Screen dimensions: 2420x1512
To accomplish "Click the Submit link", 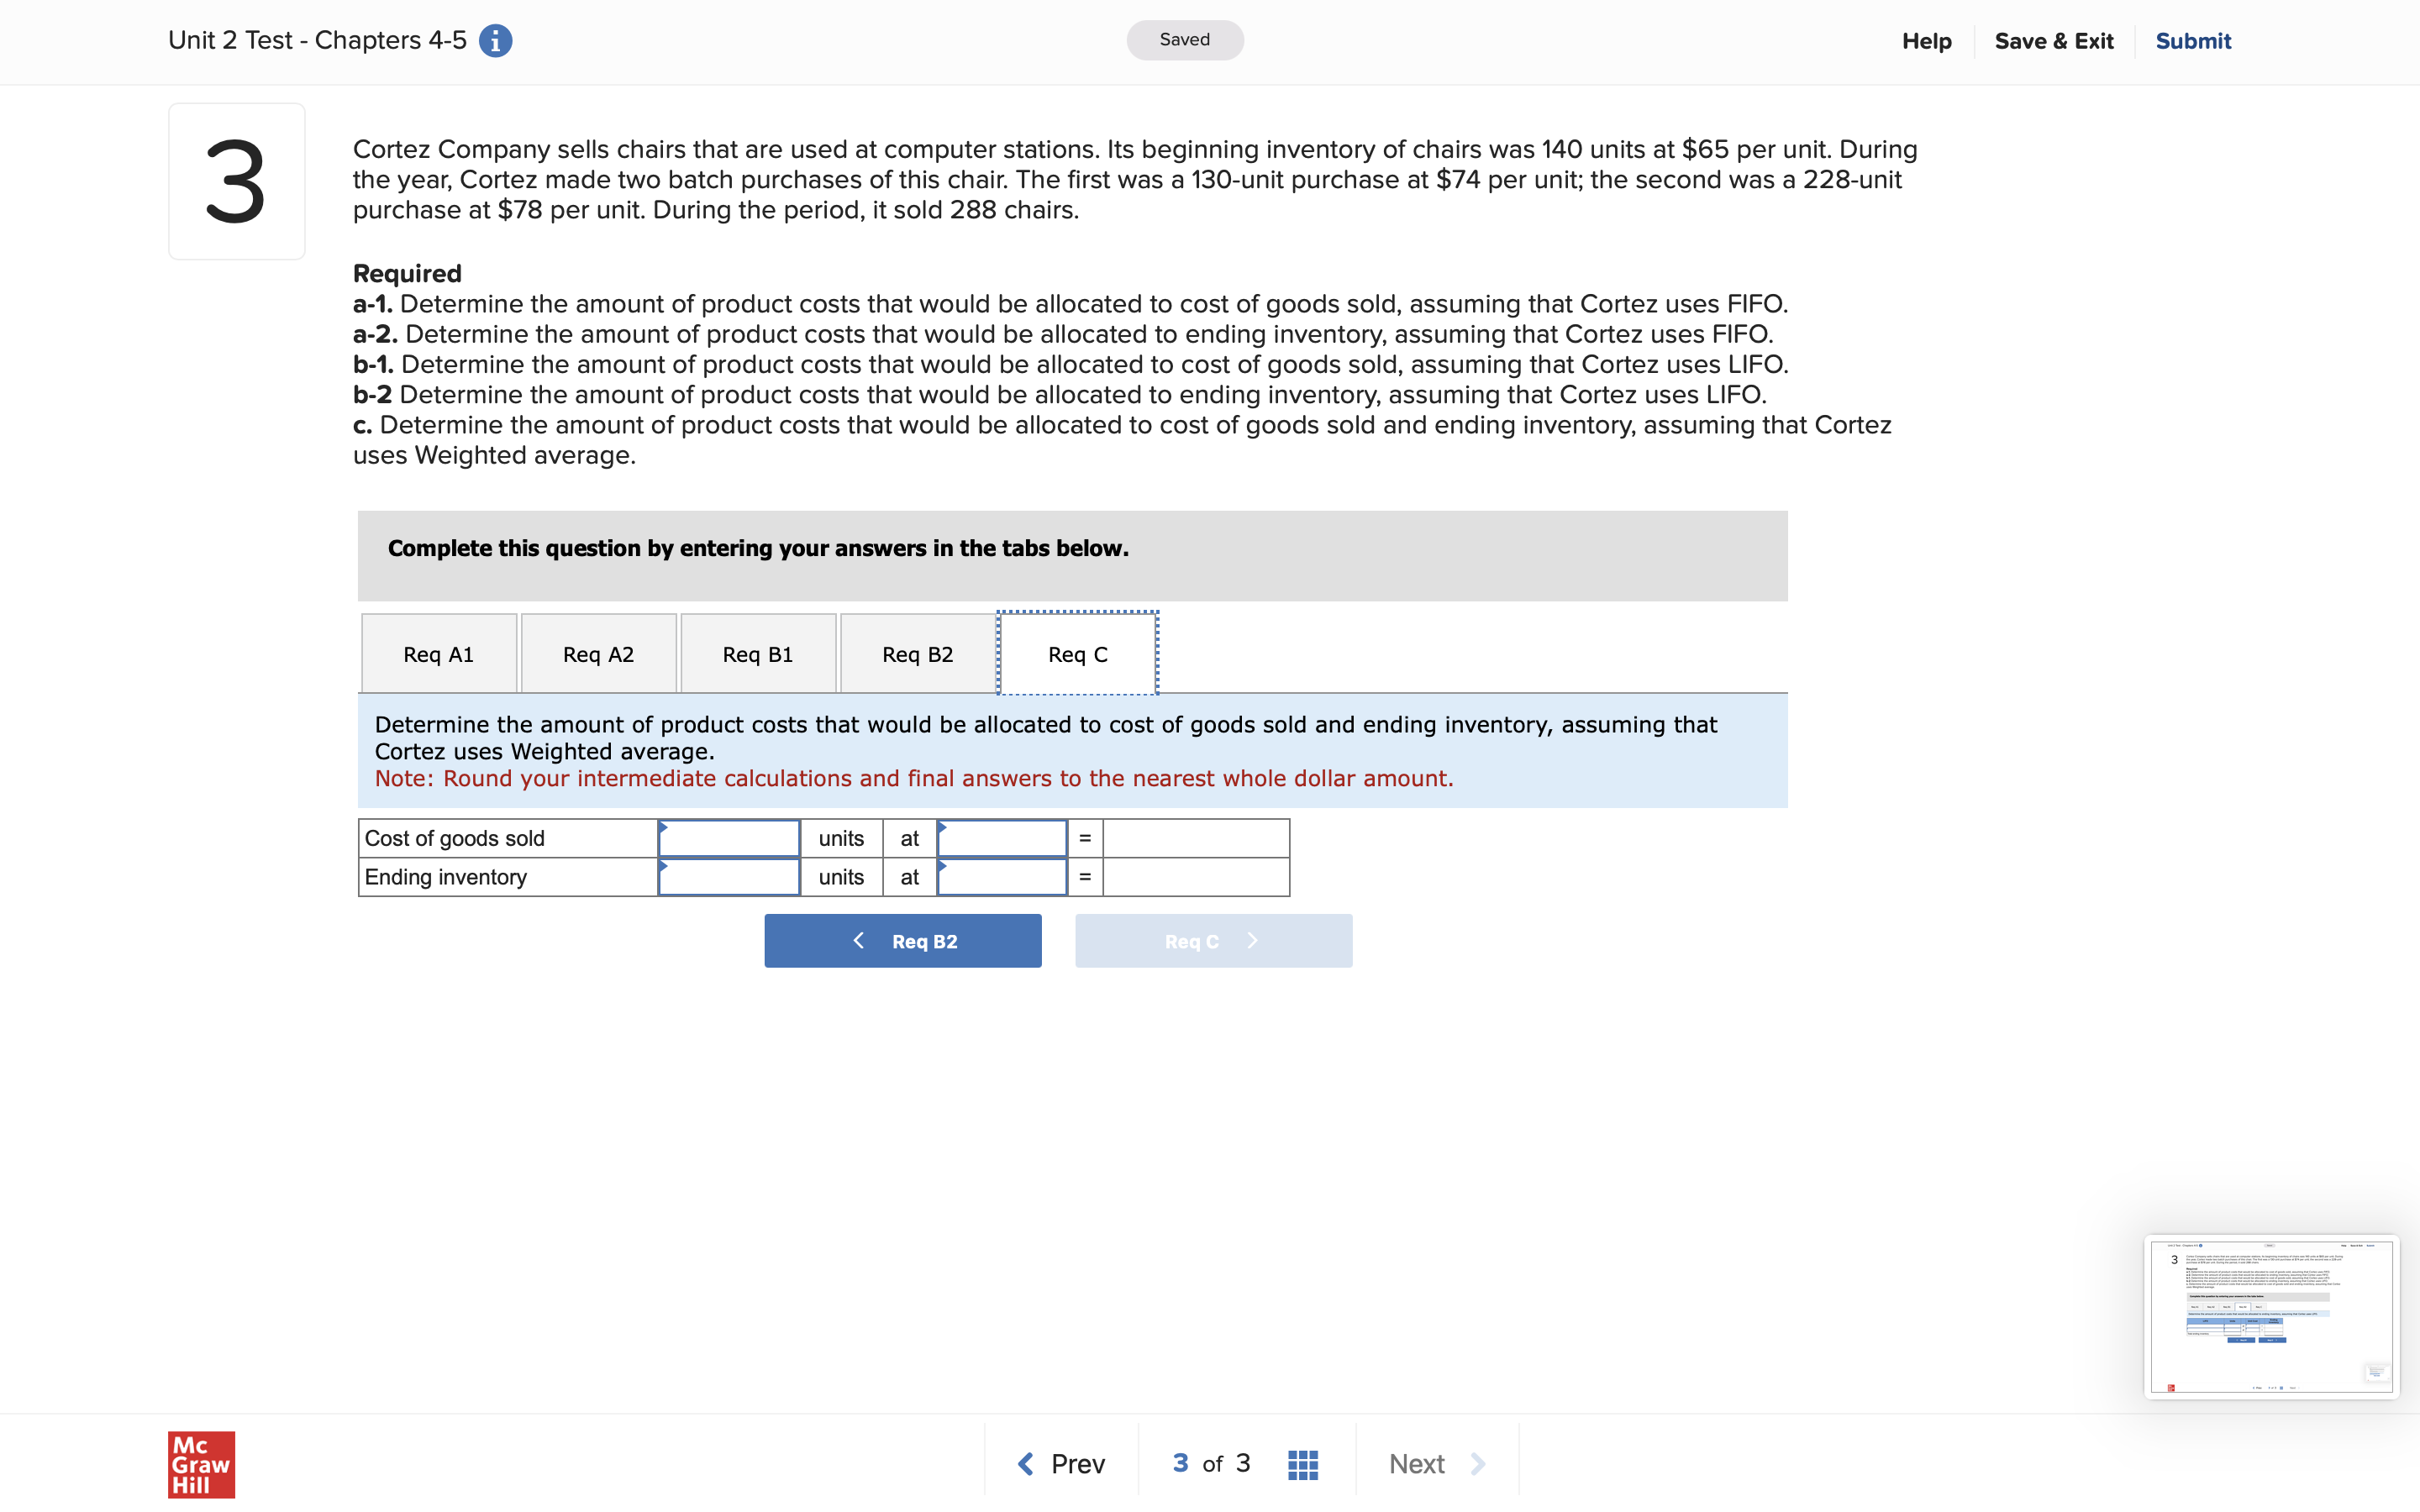I will point(2192,41).
